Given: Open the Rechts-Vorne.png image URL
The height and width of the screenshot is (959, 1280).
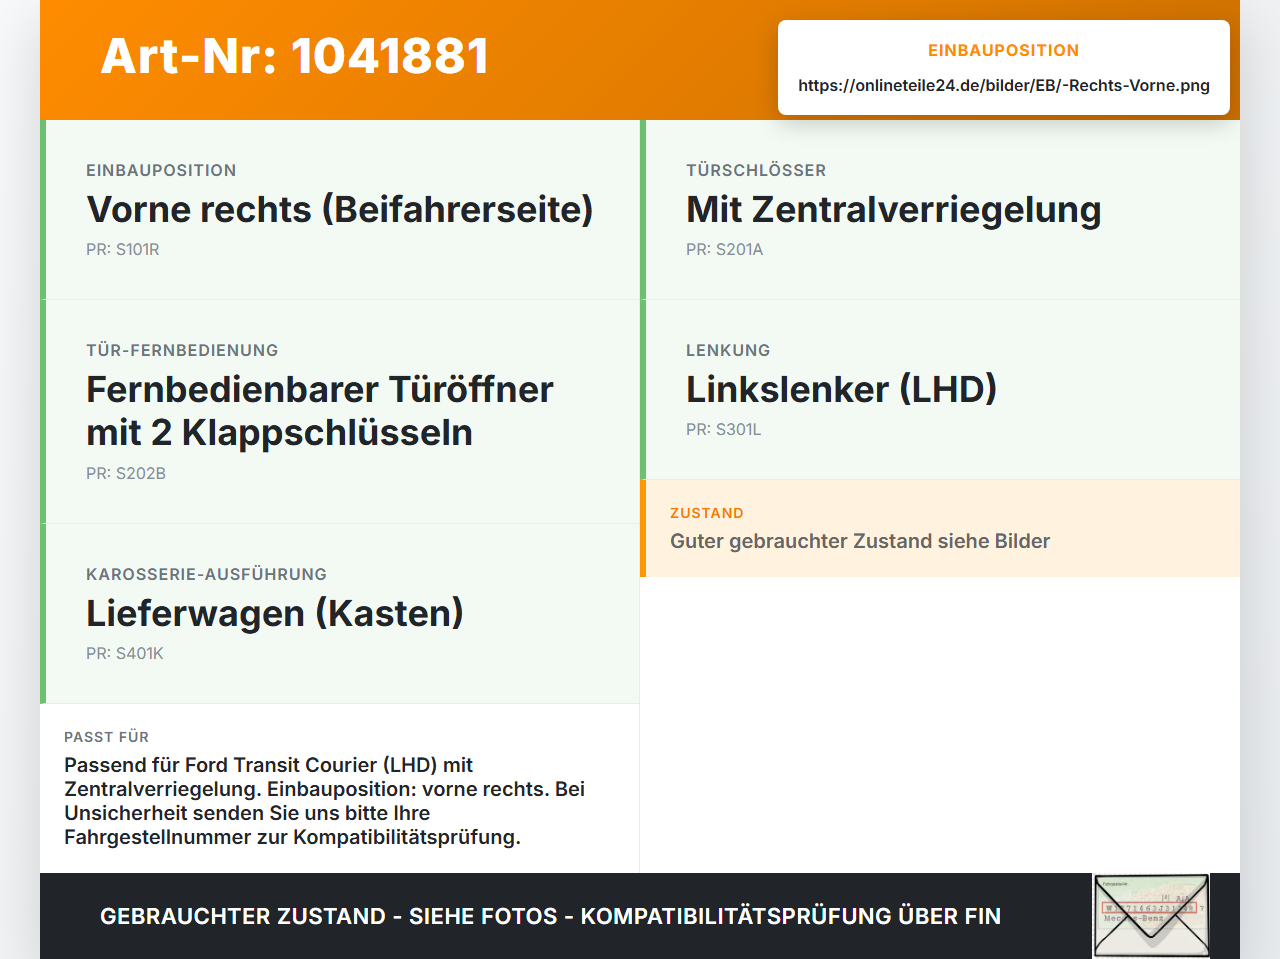Looking at the screenshot, I should point(1004,85).
